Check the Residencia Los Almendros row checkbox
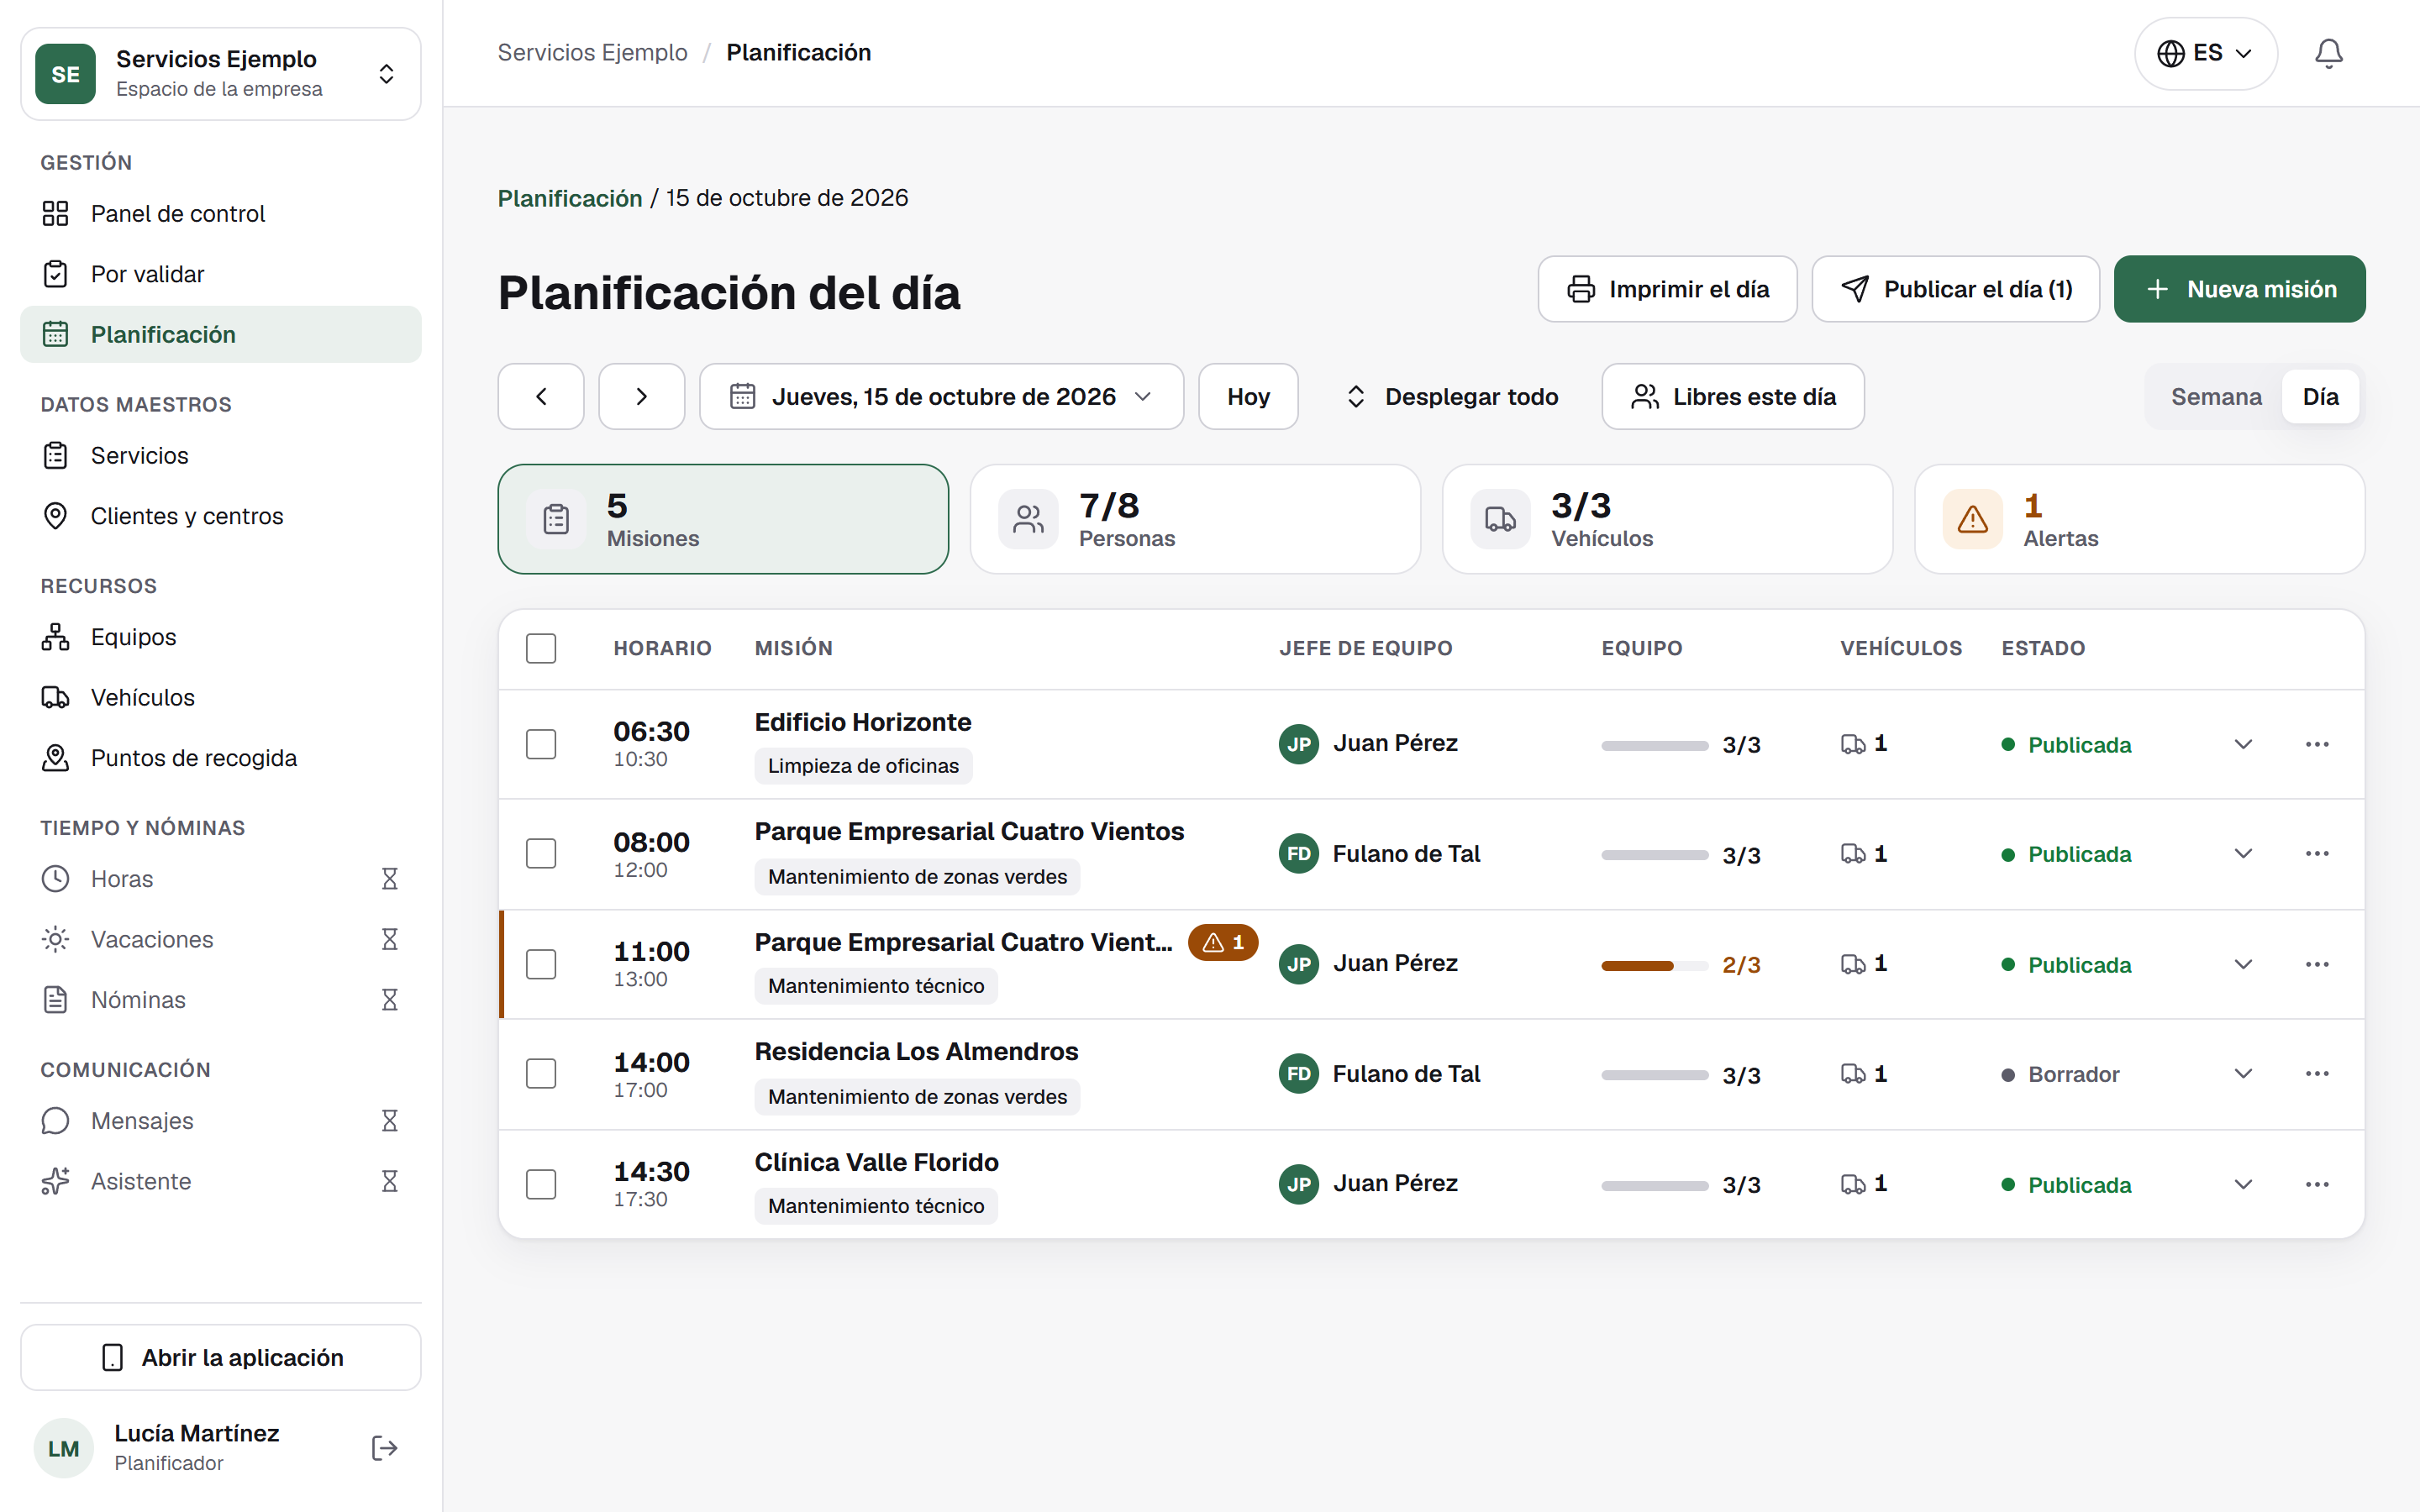Screen dimensions: 2420x1512 coord(541,1073)
